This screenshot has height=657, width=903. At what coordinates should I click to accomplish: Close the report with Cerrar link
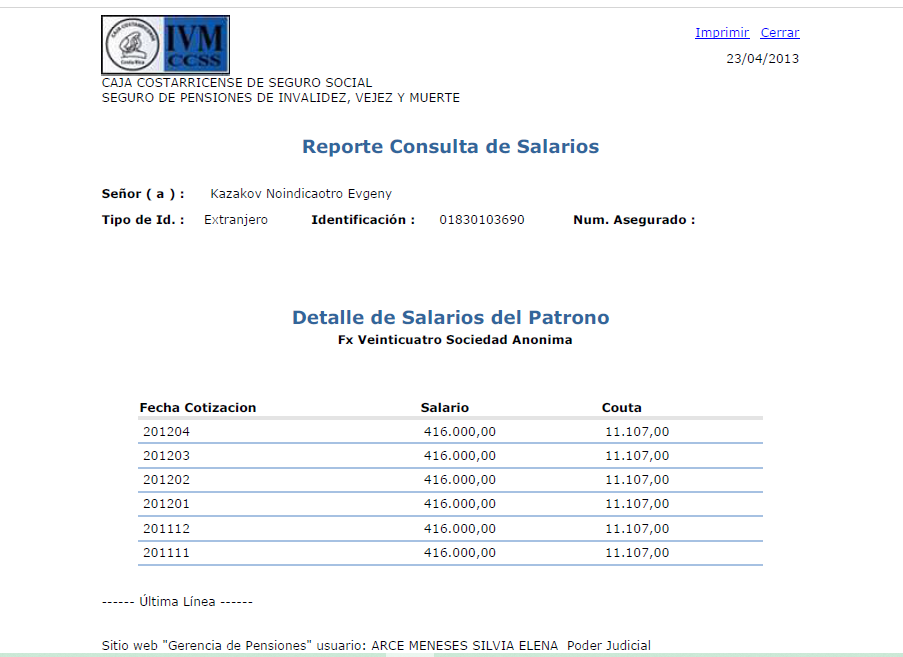pos(779,33)
